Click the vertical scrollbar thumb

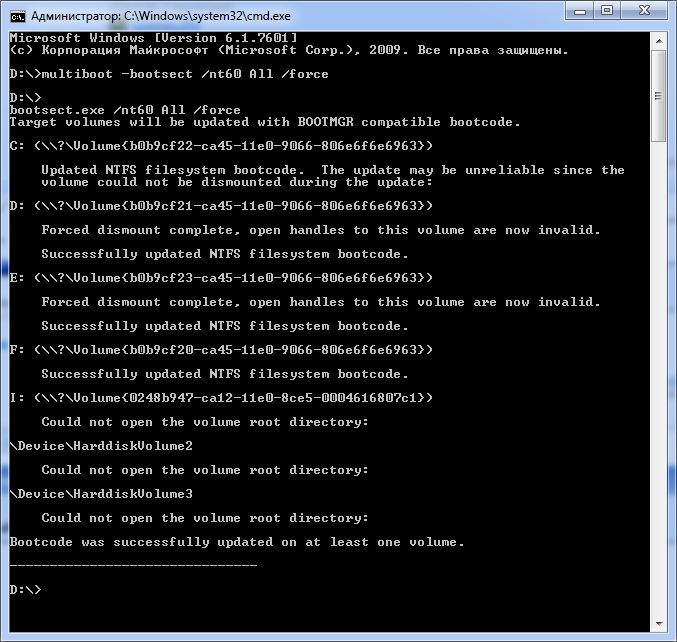(659, 95)
